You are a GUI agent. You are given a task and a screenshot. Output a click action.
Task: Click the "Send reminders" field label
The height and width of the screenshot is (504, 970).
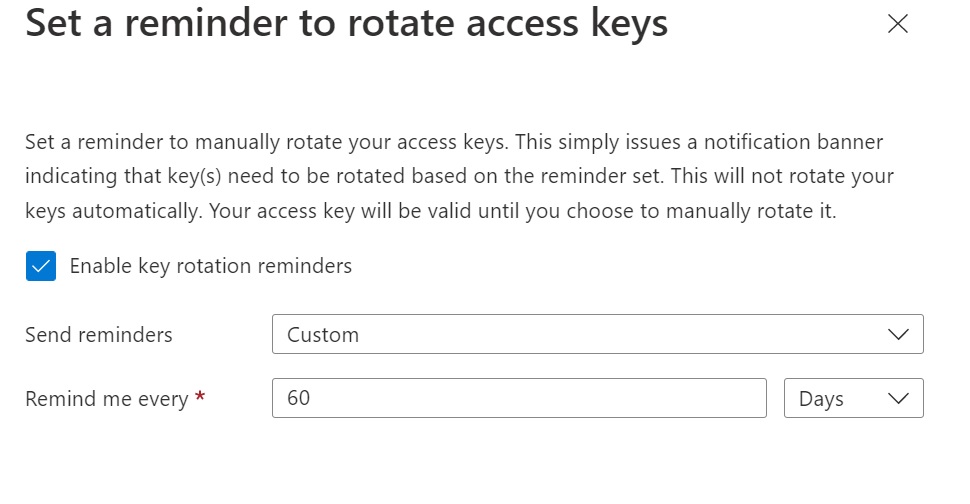pyautogui.click(x=98, y=335)
